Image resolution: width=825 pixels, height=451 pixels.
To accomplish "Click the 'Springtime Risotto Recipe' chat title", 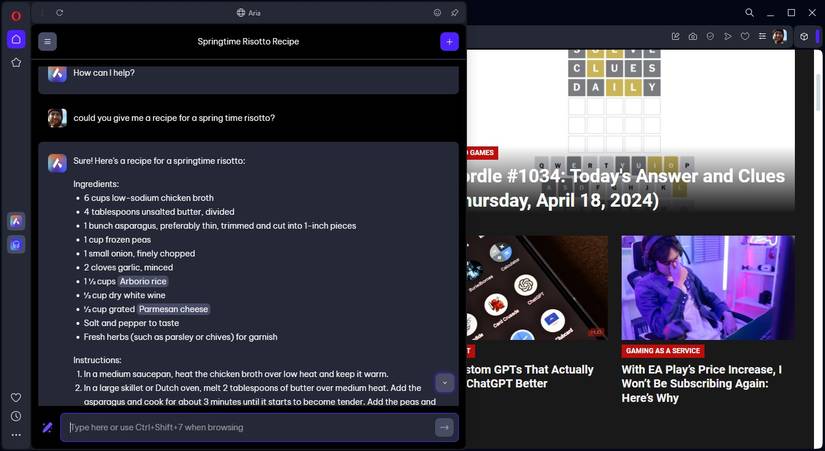I will [x=248, y=42].
